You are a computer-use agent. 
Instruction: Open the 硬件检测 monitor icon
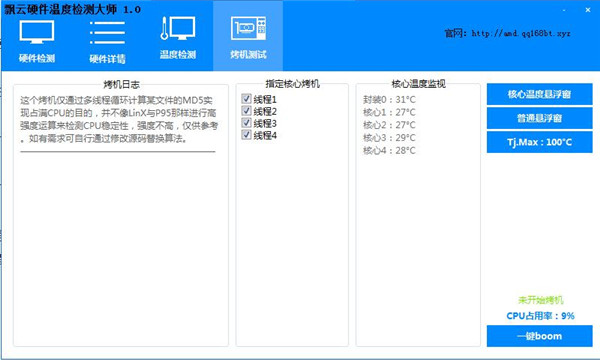pyautogui.click(x=37, y=32)
